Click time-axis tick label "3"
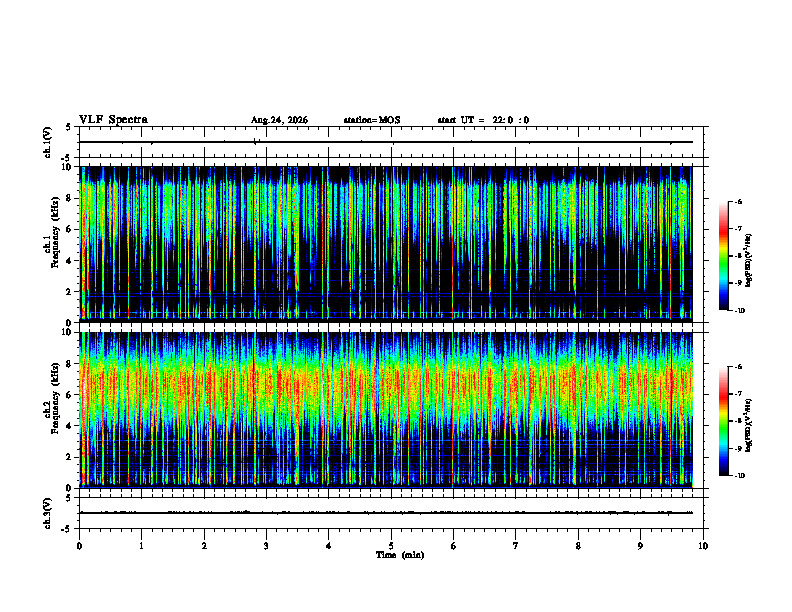Image resolution: width=792 pixels, height=612 pixels. 266,546
